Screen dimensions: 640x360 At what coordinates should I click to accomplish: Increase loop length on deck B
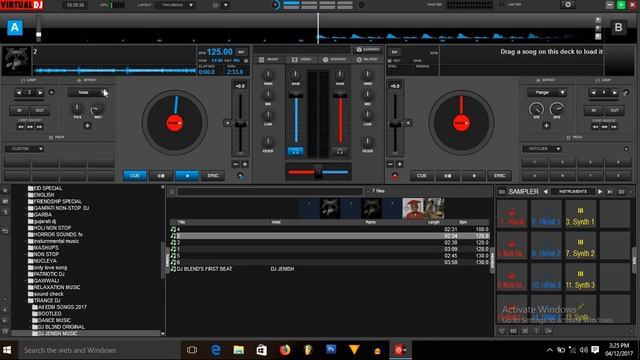615,93
